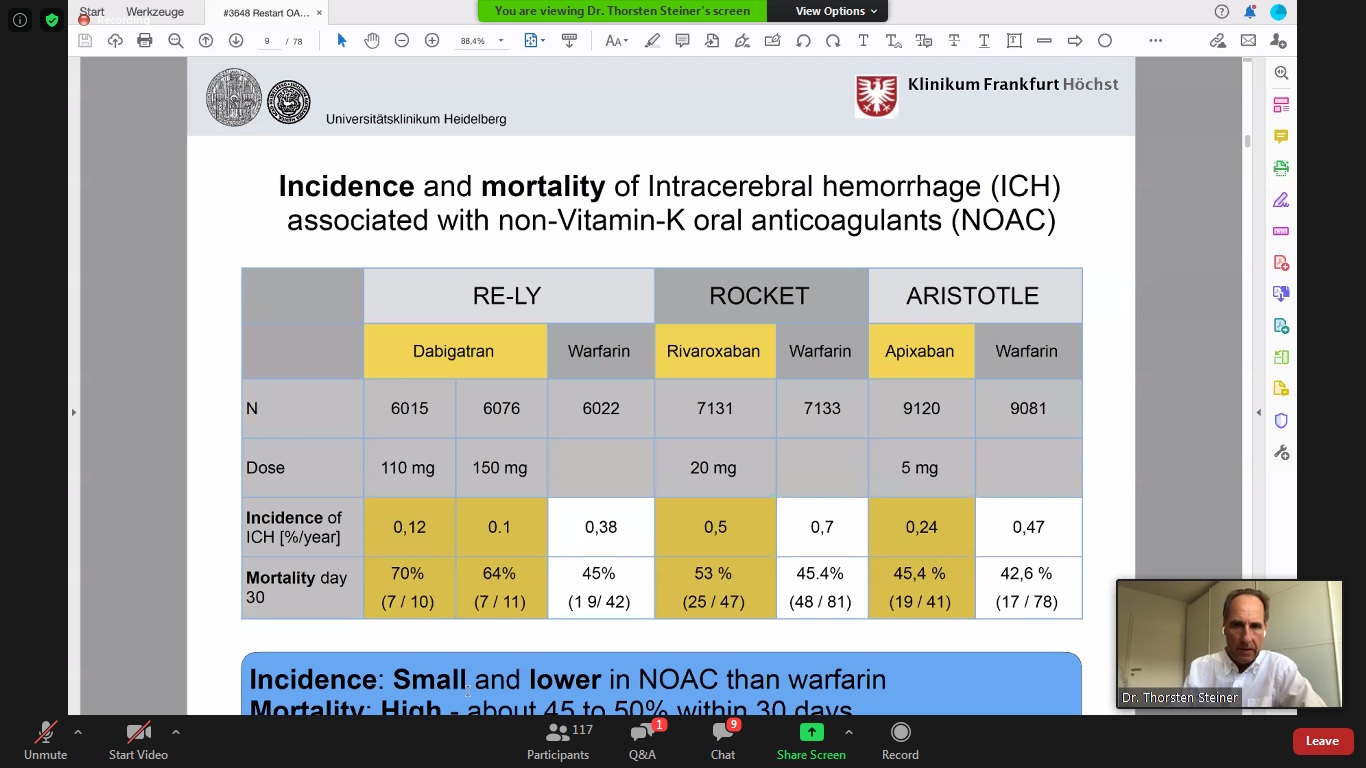Open zoom percentage dropdown showing 88,4%
Viewport: 1366px width, 768px height.
pyautogui.click(x=501, y=41)
